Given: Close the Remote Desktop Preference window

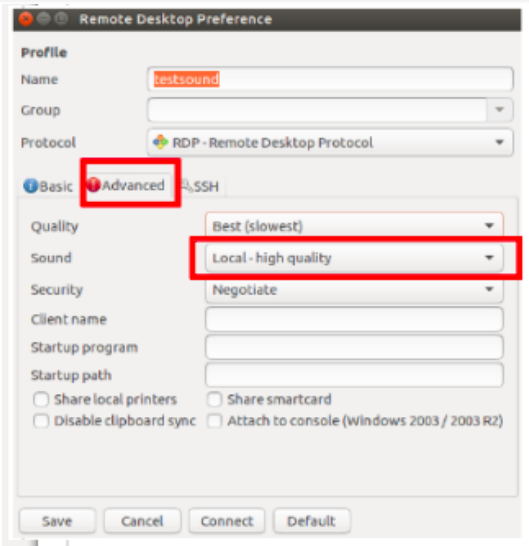Looking at the screenshot, I should pos(25,19).
